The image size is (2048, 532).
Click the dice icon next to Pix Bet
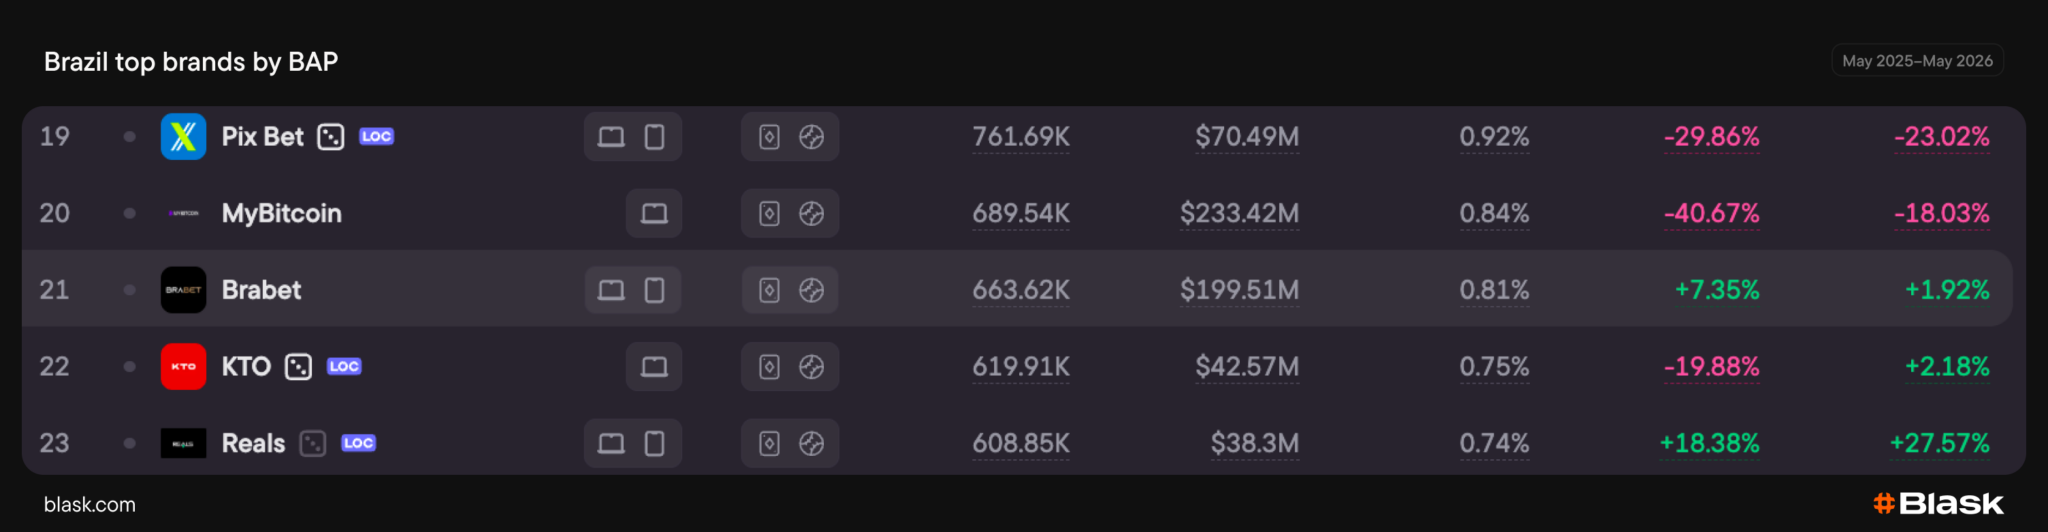coord(331,137)
